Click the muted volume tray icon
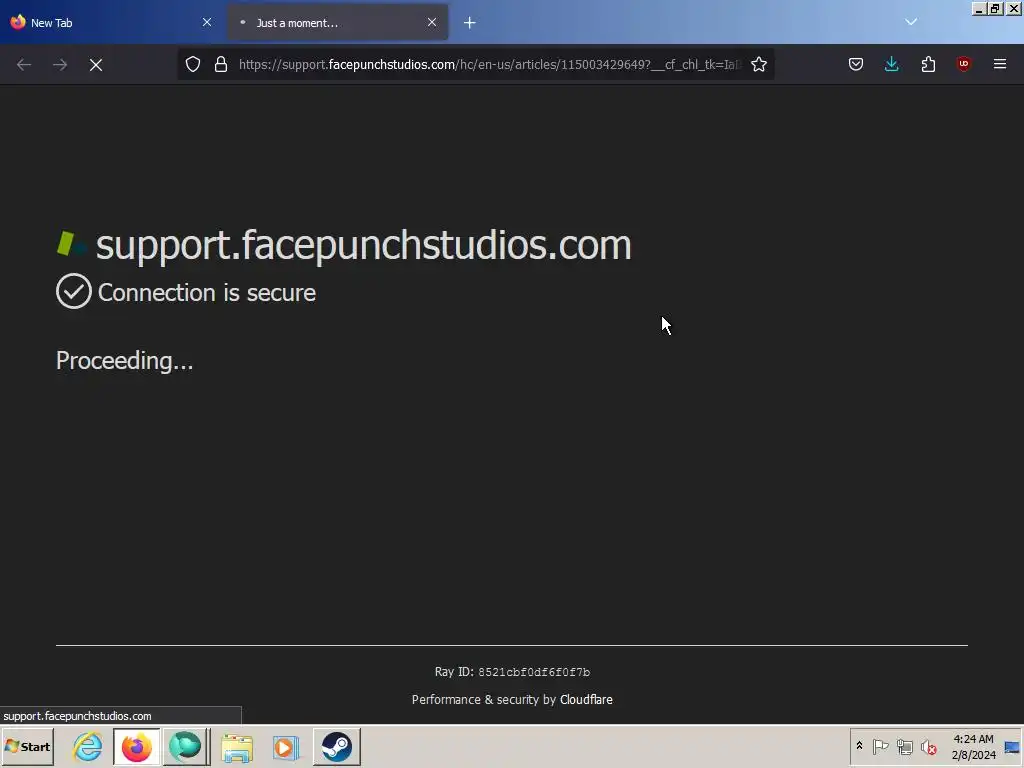The width and height of the screenshot is (1024, 768). [928, 746]
